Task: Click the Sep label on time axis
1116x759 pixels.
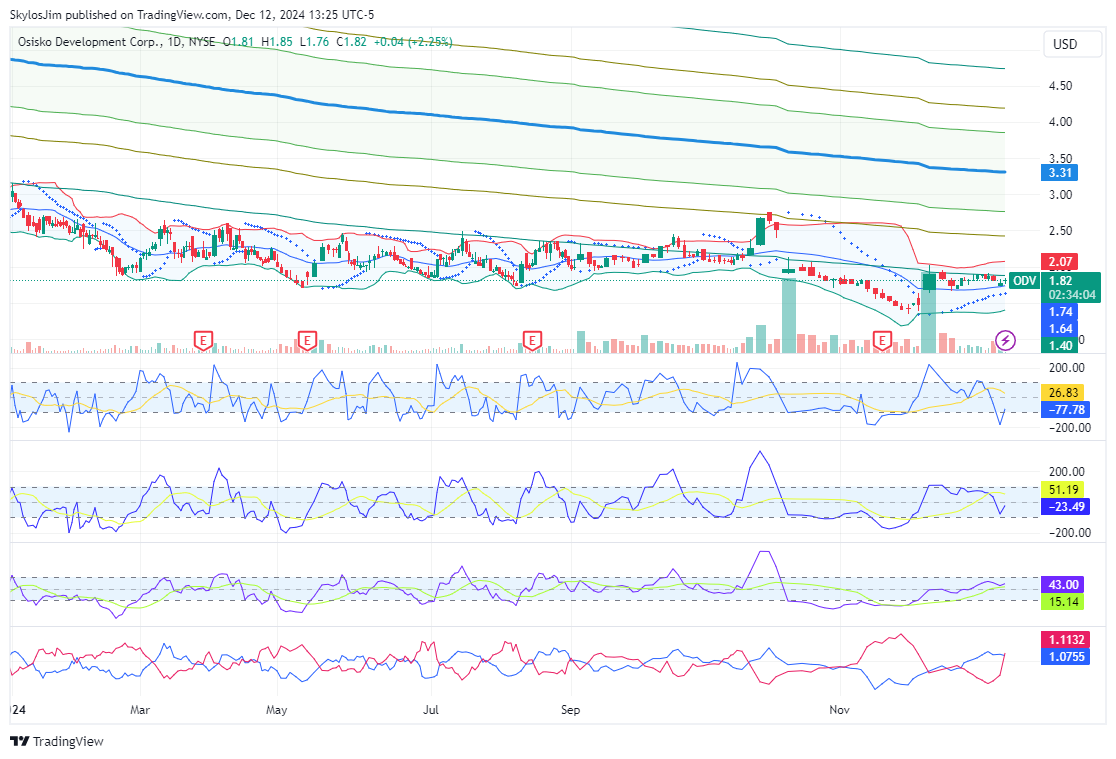Action: [x=570, y=710]
